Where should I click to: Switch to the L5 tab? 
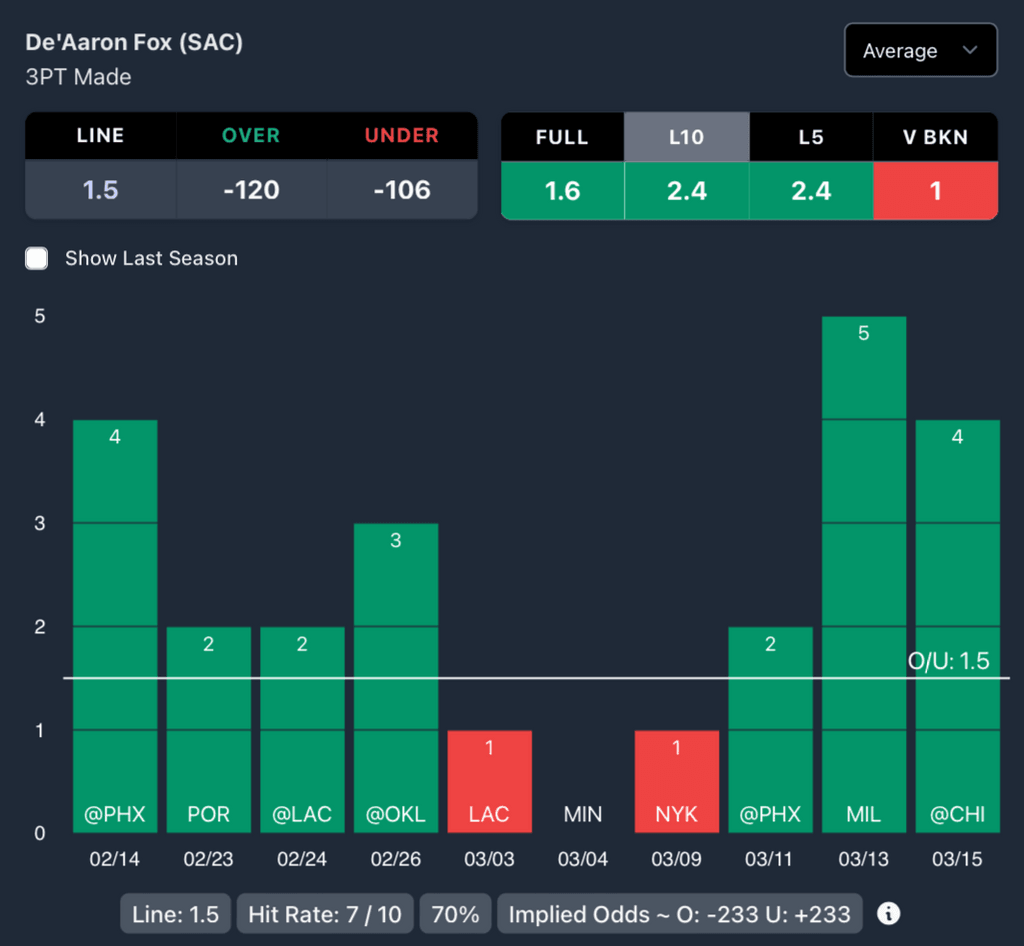[811, 136]
